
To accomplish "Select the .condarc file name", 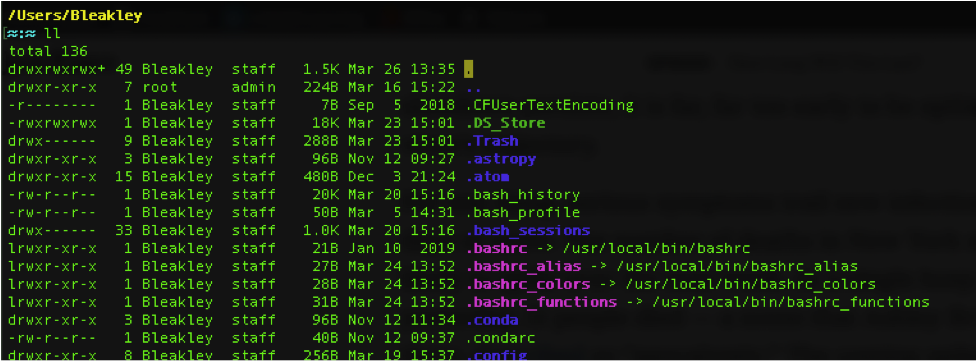I will click(500, 339).
